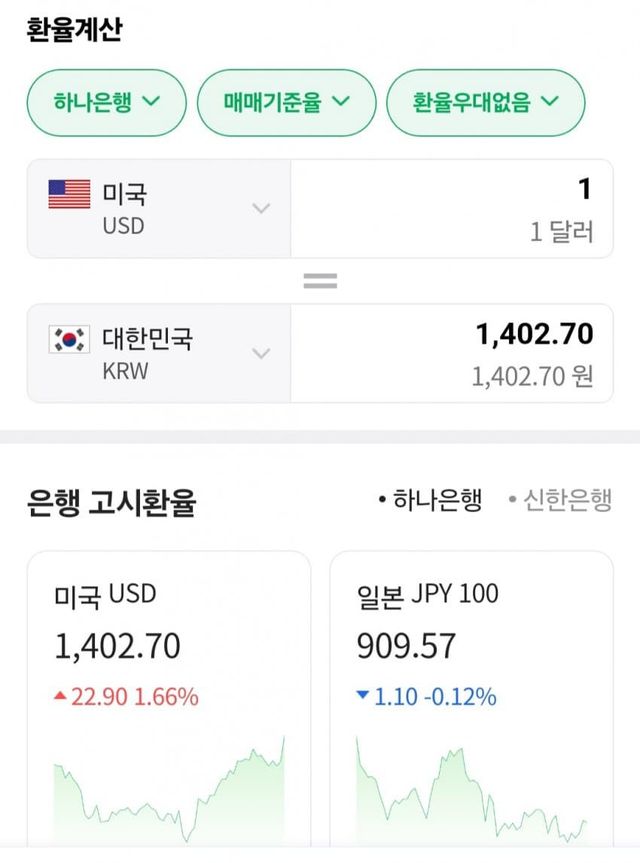Open the 환율우대없음 preference dropdown

click(485, 102)
